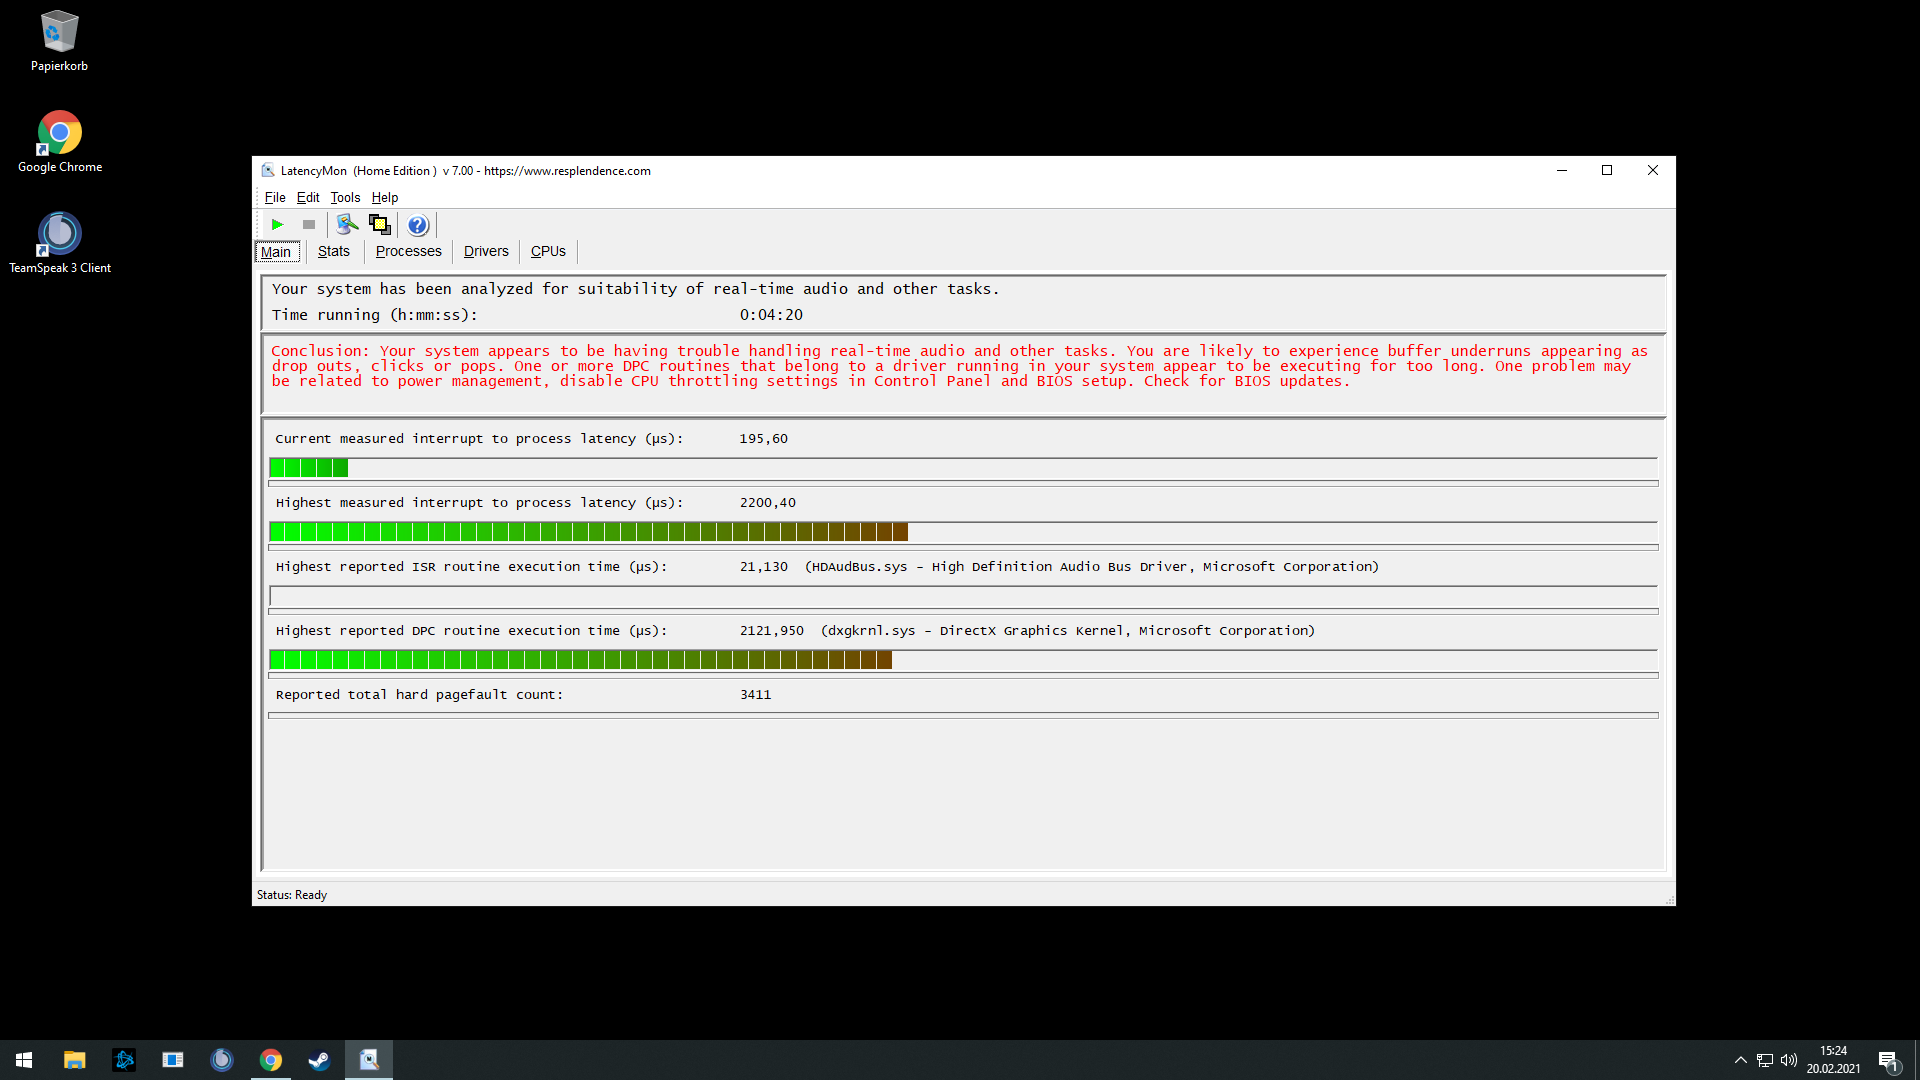Stop monitoring with the gray stop icon
This screenshot has height=1080, width=1920.
[309, 225]
